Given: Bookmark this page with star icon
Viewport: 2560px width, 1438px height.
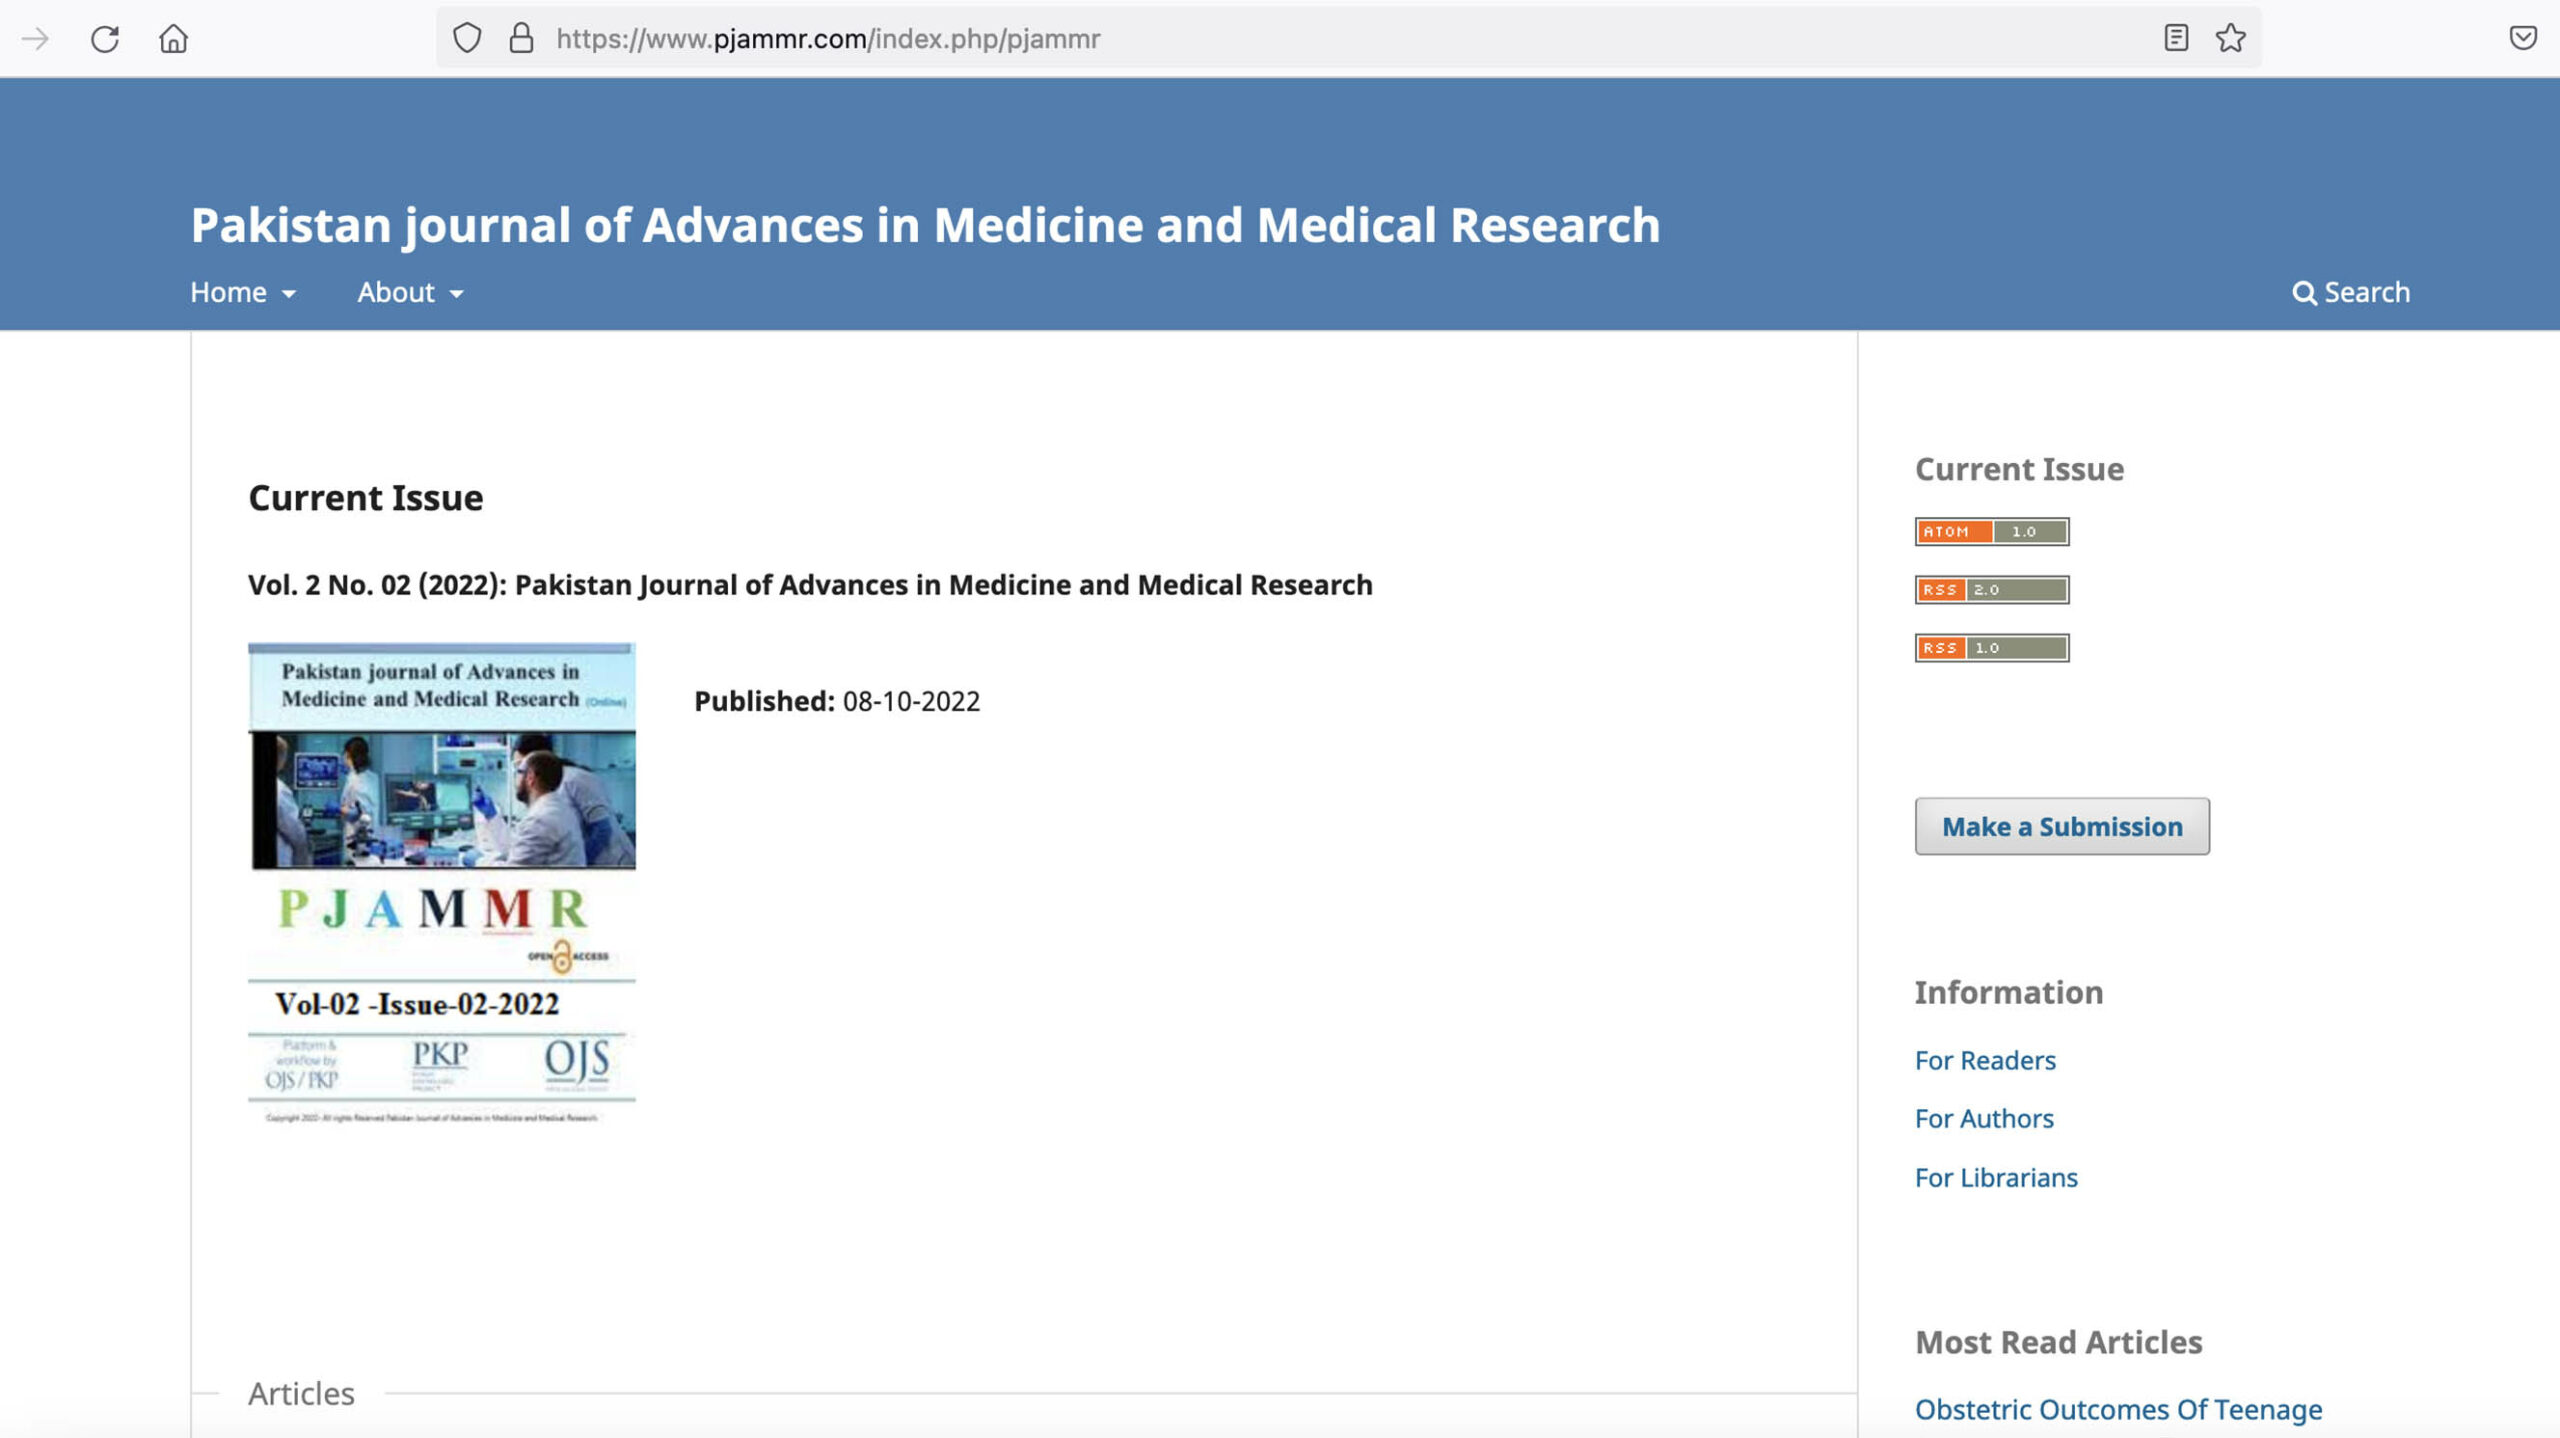Looking at the screenshot, I should [x=2231, y=39].
